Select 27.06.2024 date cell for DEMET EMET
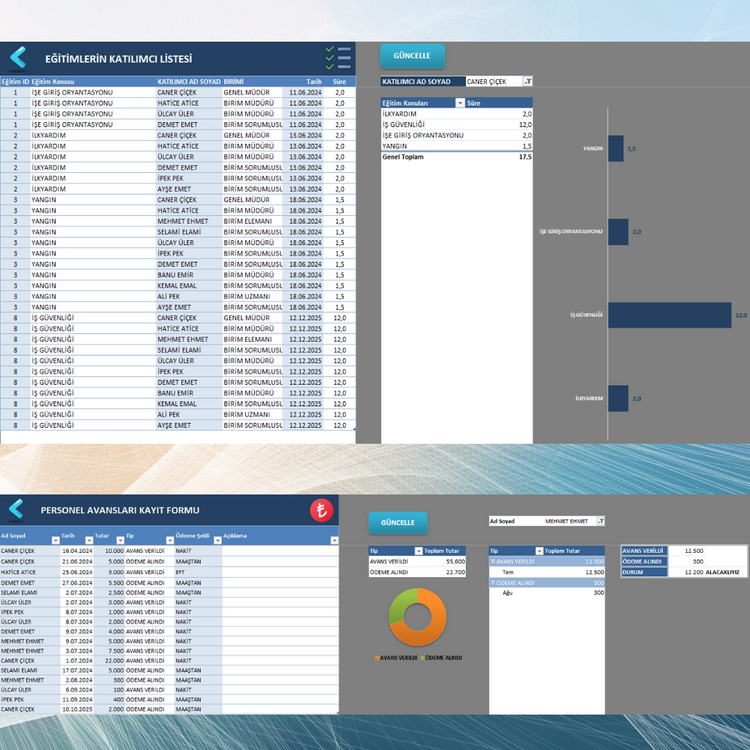This screenshot has height=750, width=750. (x=77, y=583)
